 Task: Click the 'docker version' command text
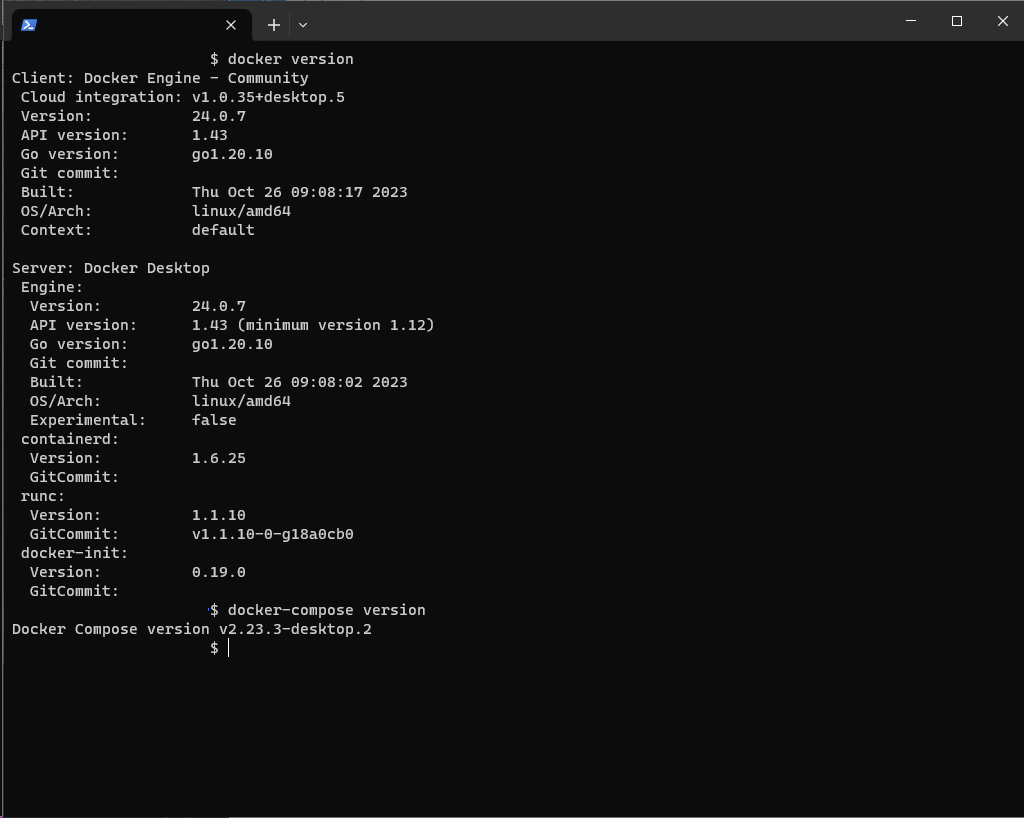click(x=291, y=59)
